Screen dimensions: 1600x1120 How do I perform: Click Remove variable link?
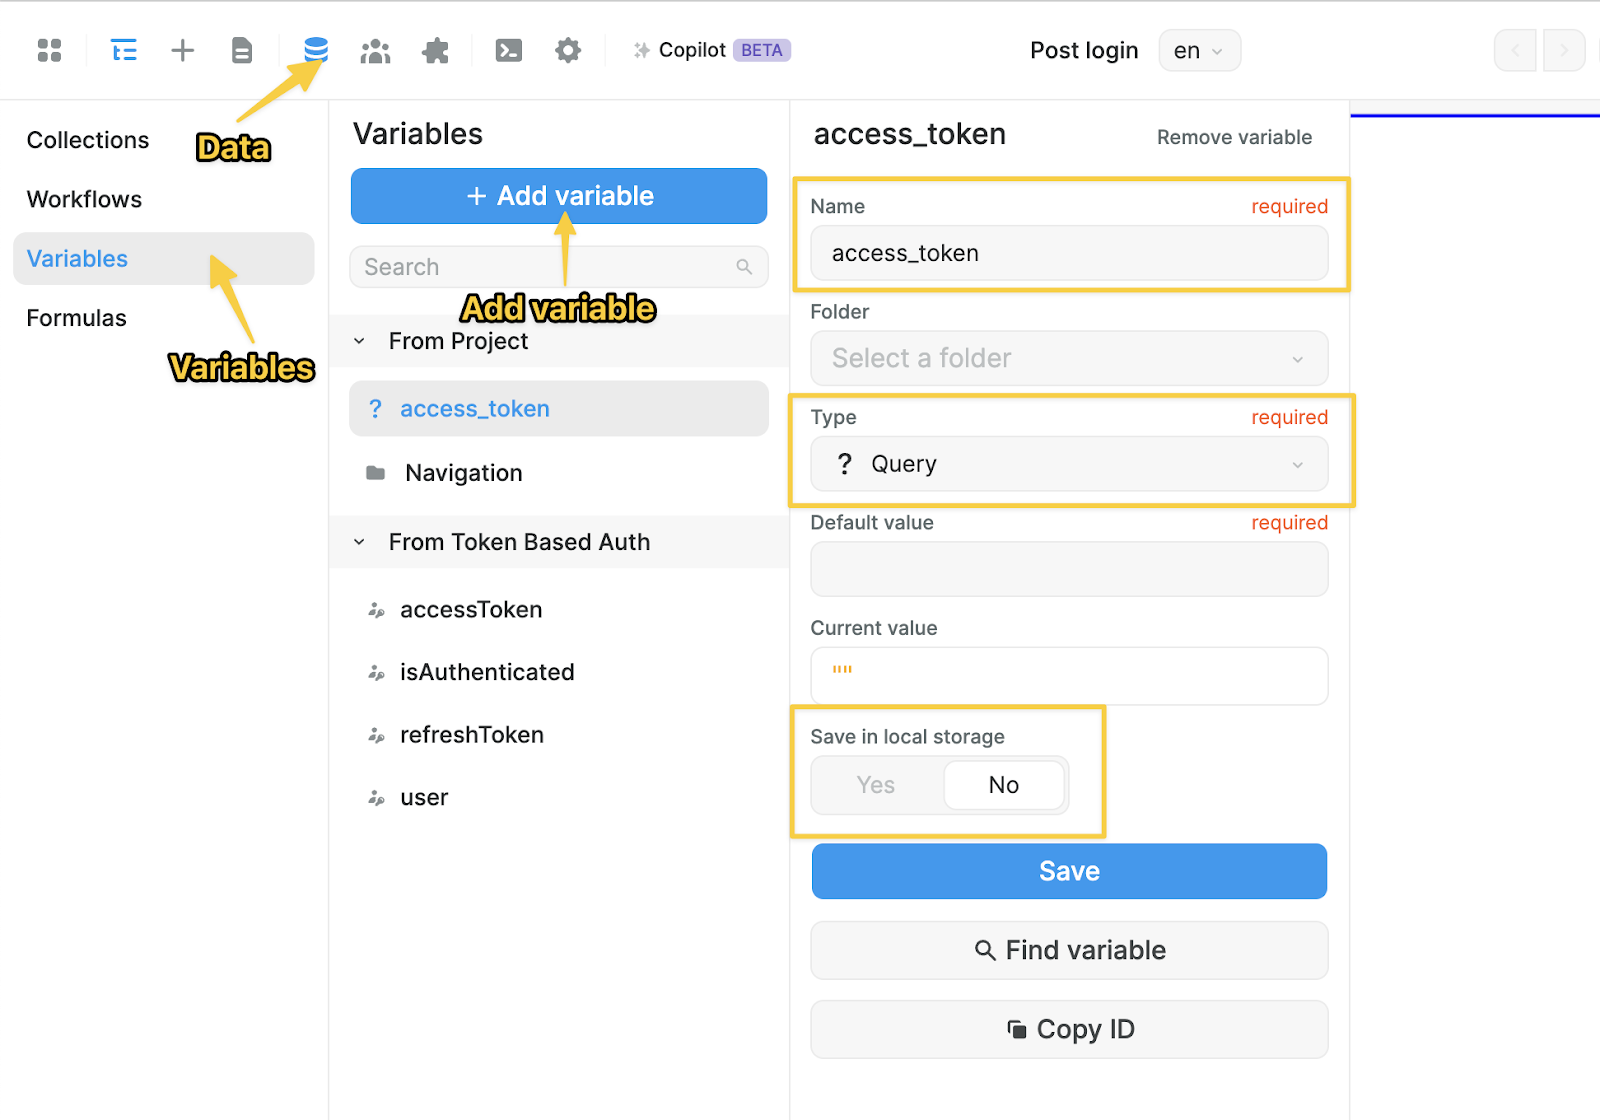click(1233, 137)
